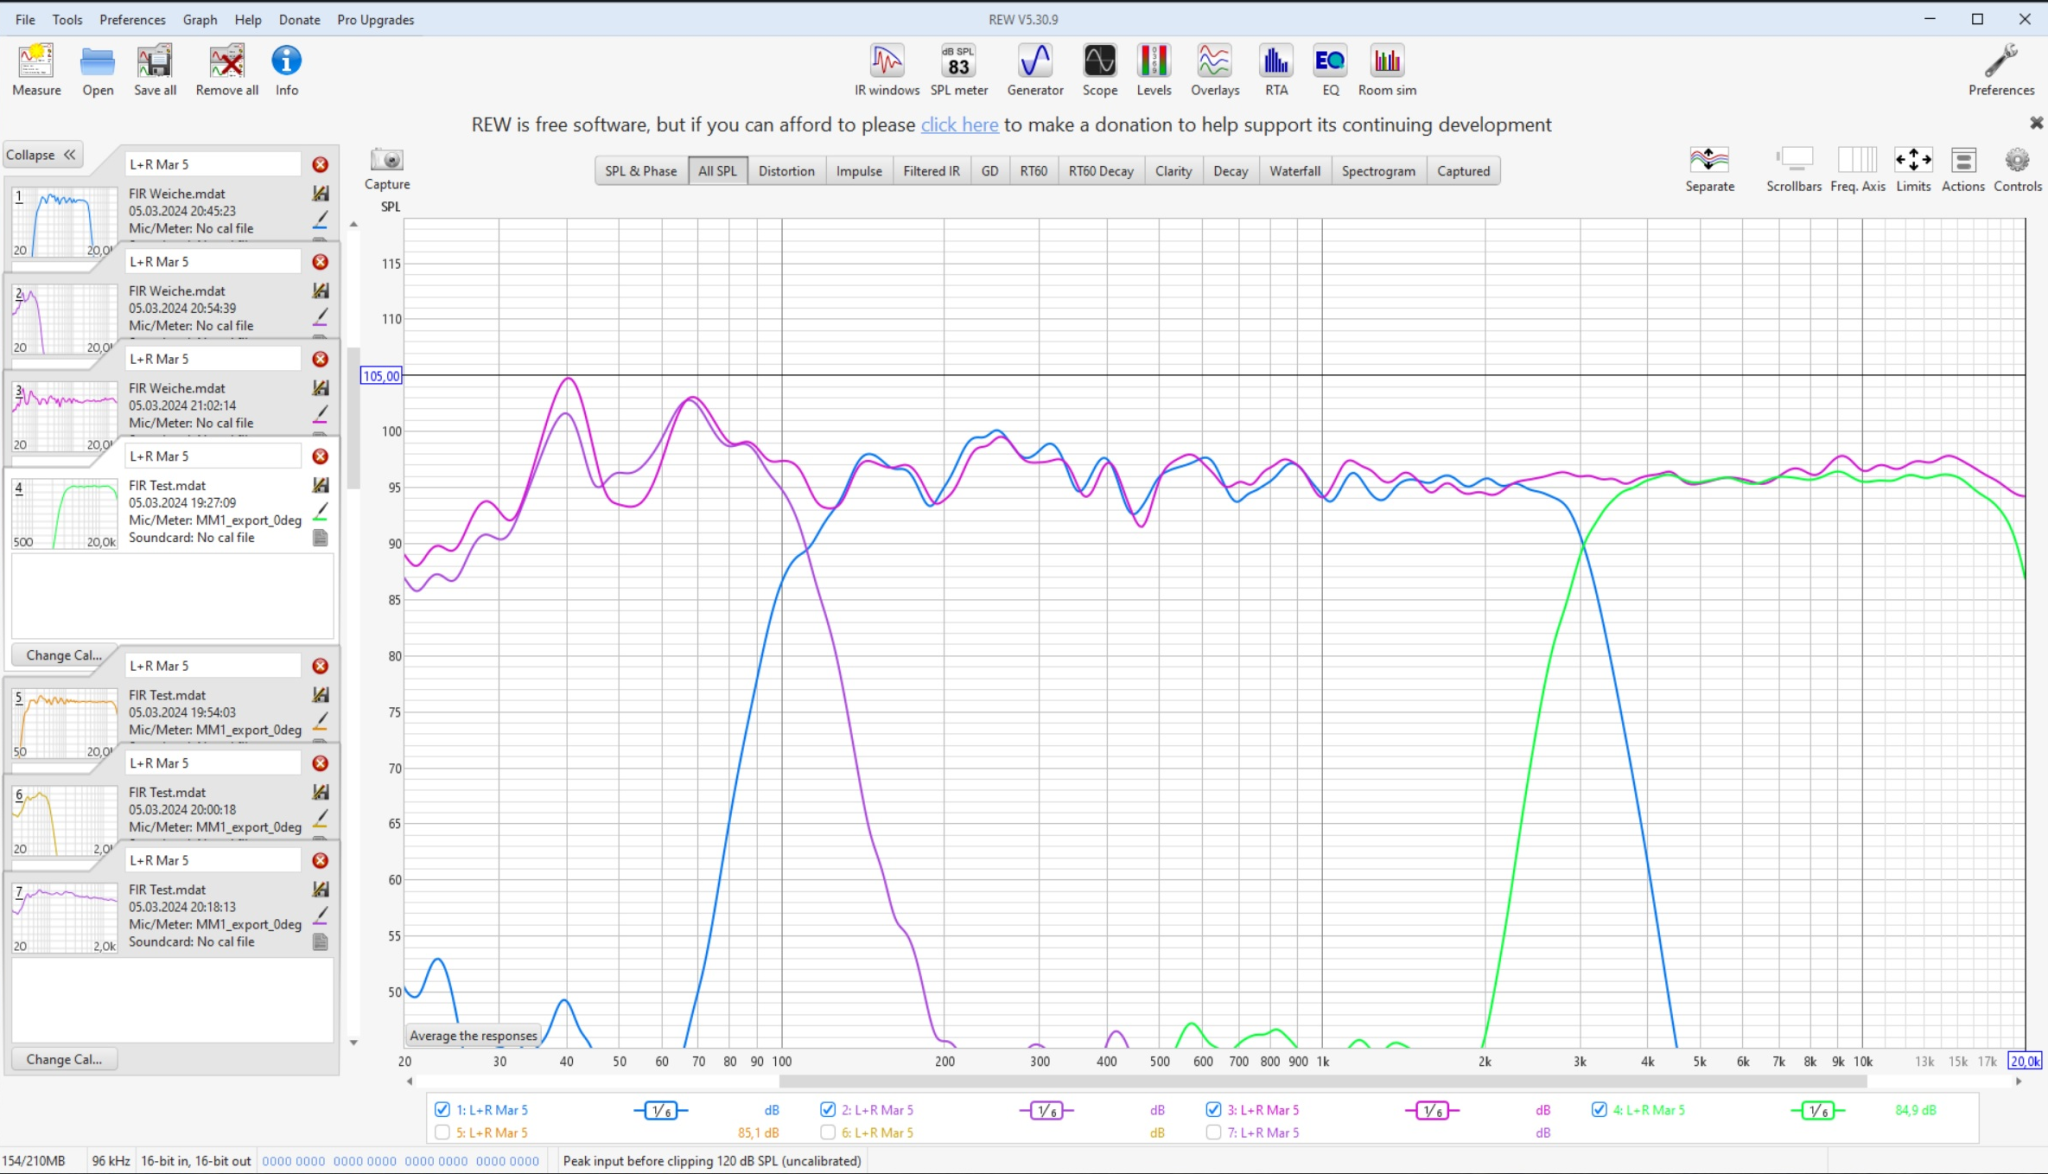Enable trace 5: L+R Mar 5
The image size is (2048, 1174).
pos(442,1132)
